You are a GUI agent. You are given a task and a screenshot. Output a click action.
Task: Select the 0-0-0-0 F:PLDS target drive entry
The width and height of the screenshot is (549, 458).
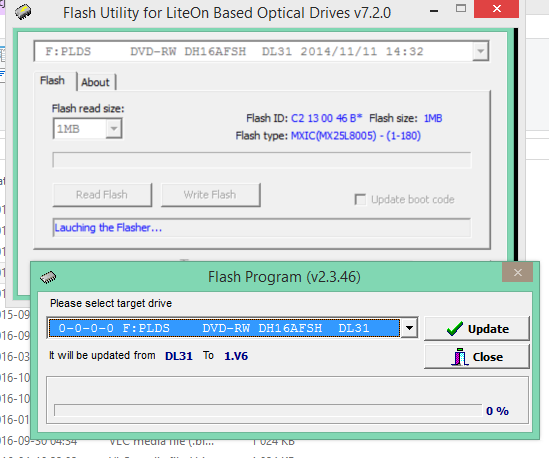click(x=224, y=328)
